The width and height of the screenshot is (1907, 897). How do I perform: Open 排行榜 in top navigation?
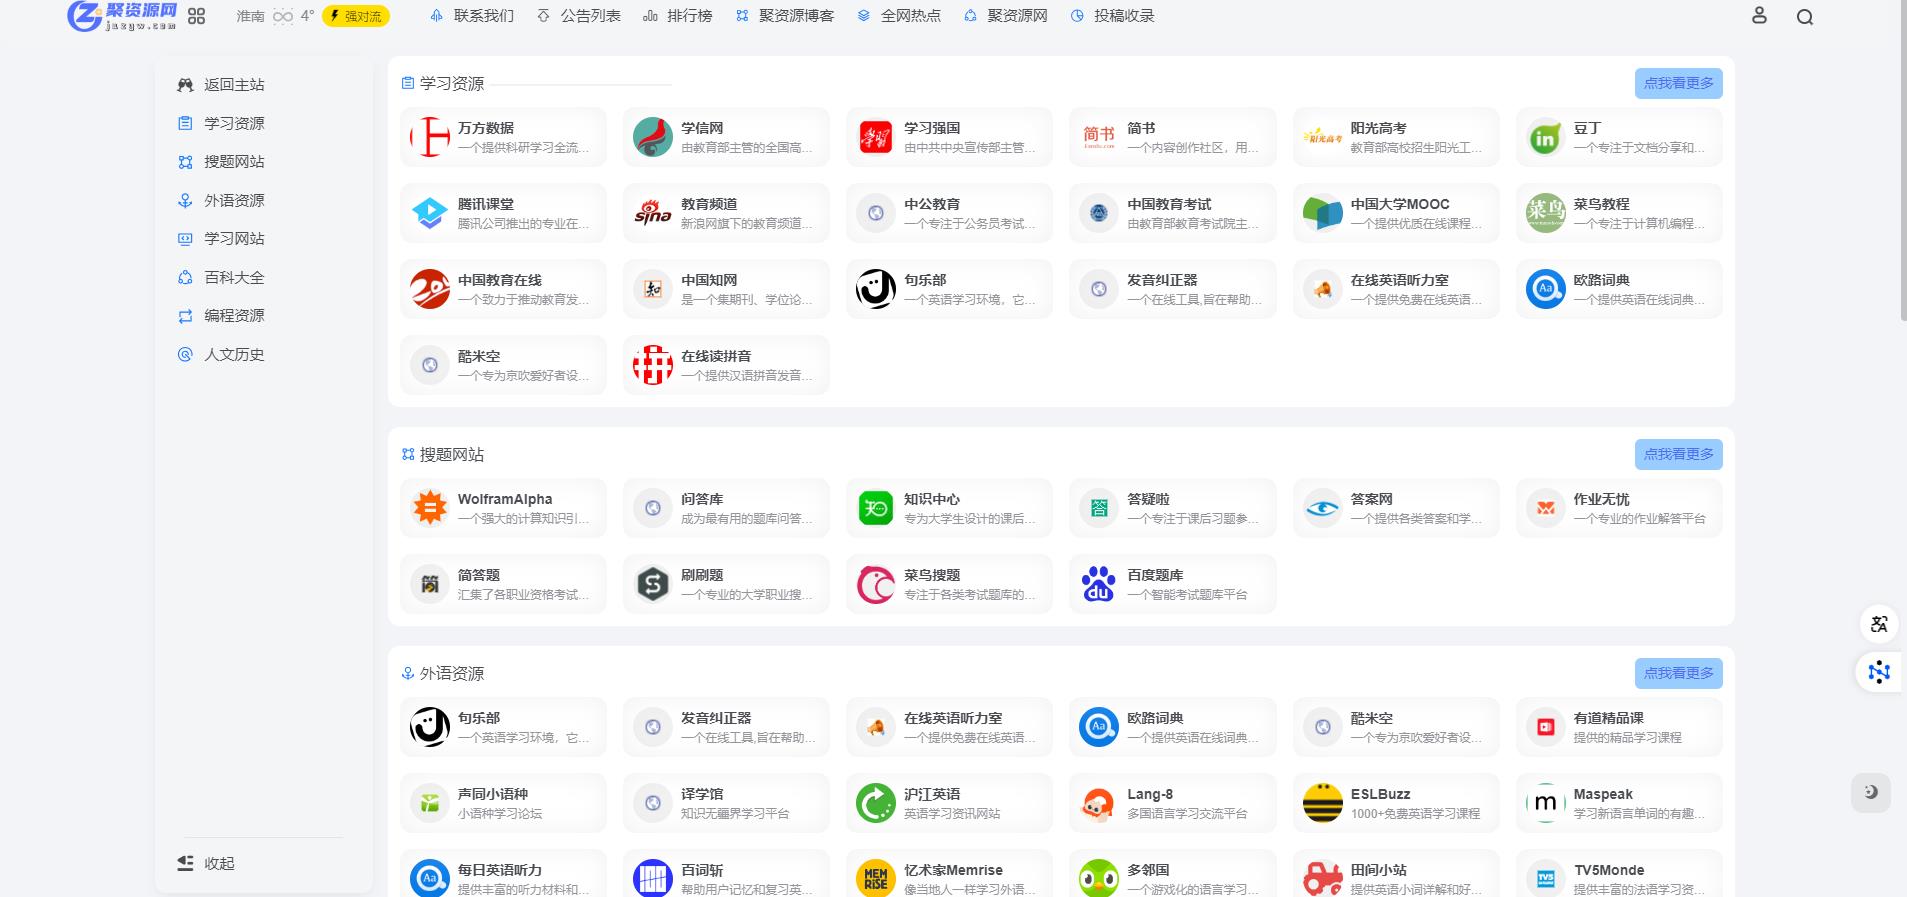tap(678, 16)
